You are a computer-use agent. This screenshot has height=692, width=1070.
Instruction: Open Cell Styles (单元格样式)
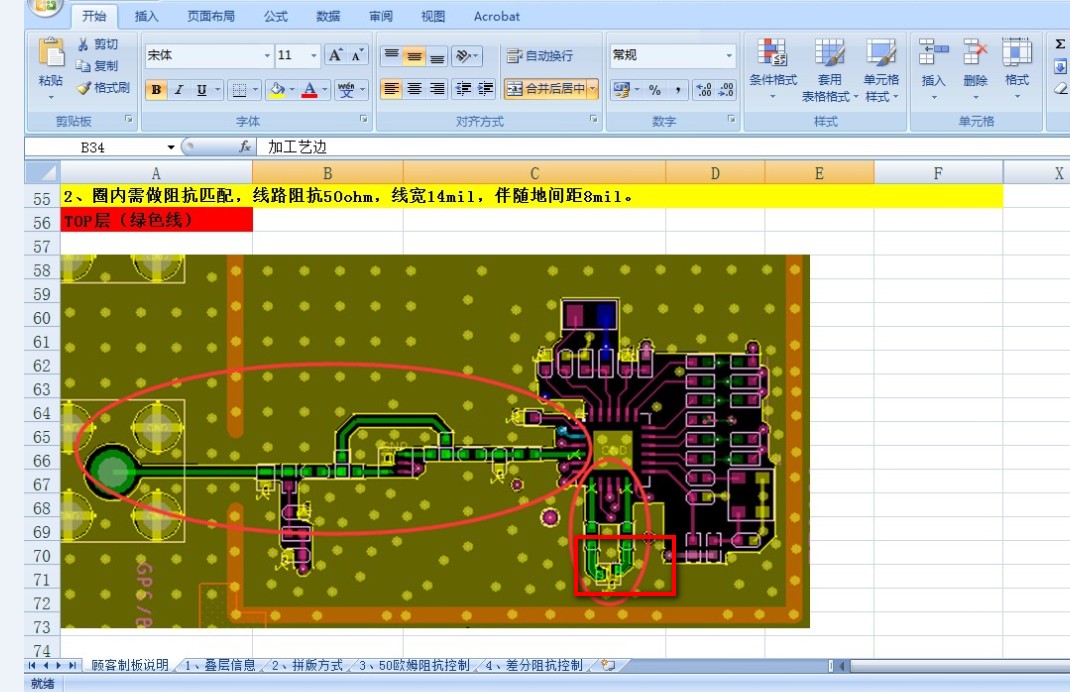(x=881, y=70)
